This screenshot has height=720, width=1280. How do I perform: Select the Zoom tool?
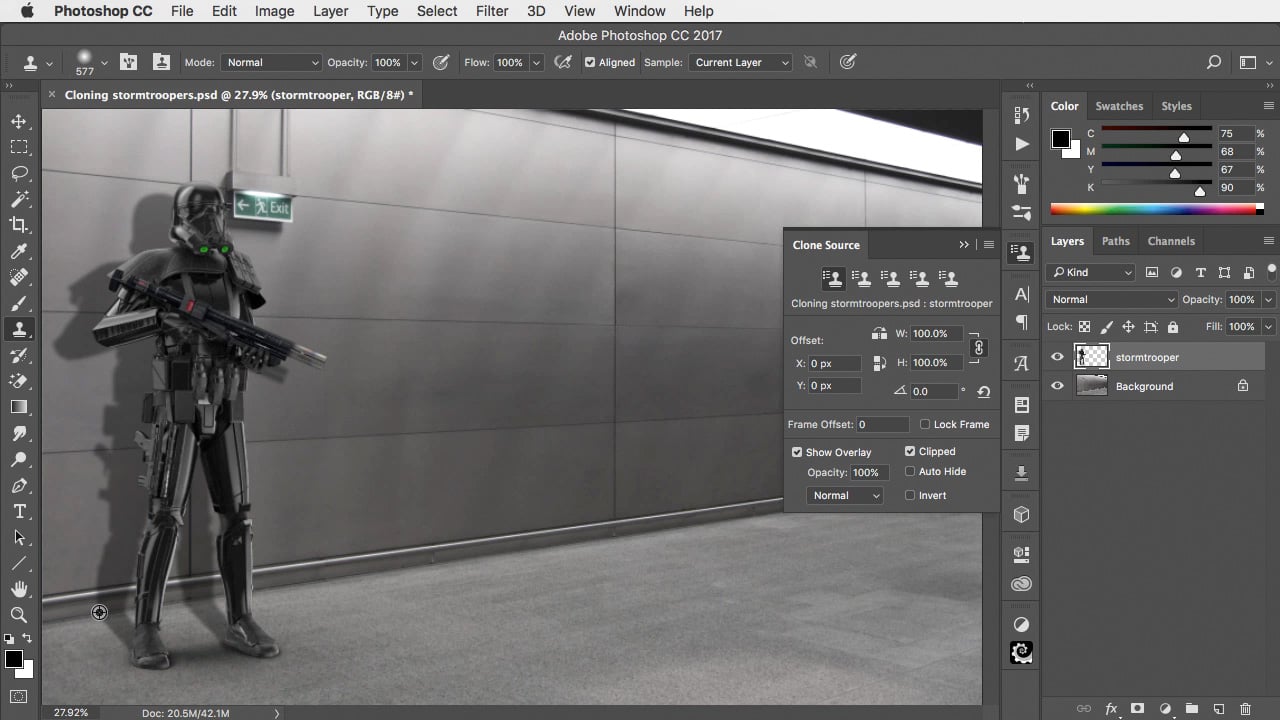click(19, 615)
